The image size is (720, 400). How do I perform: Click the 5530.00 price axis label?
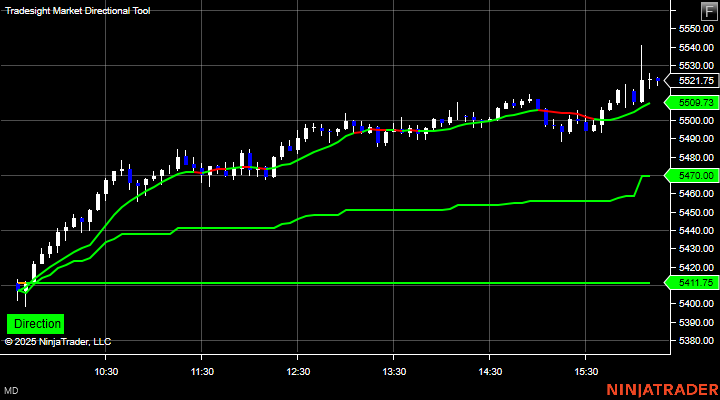tap(696, 66)
